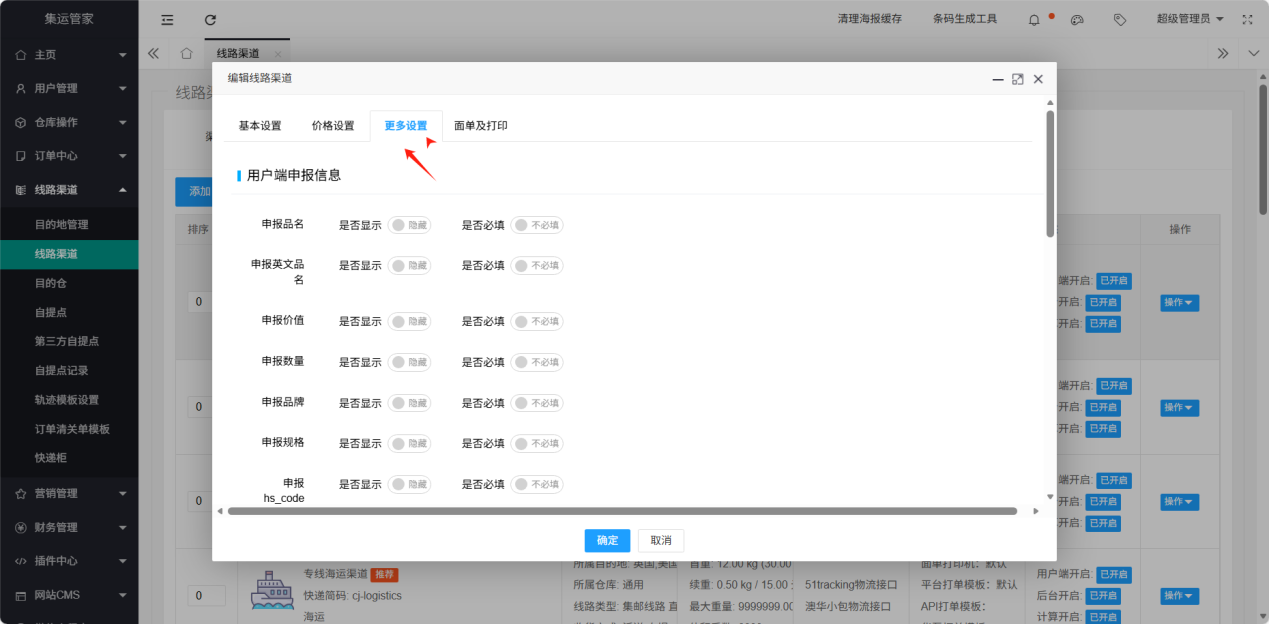Open 第三方自提点 in sidebar
This screenshot has height=624, width=1269.
[x=69, y=341]
